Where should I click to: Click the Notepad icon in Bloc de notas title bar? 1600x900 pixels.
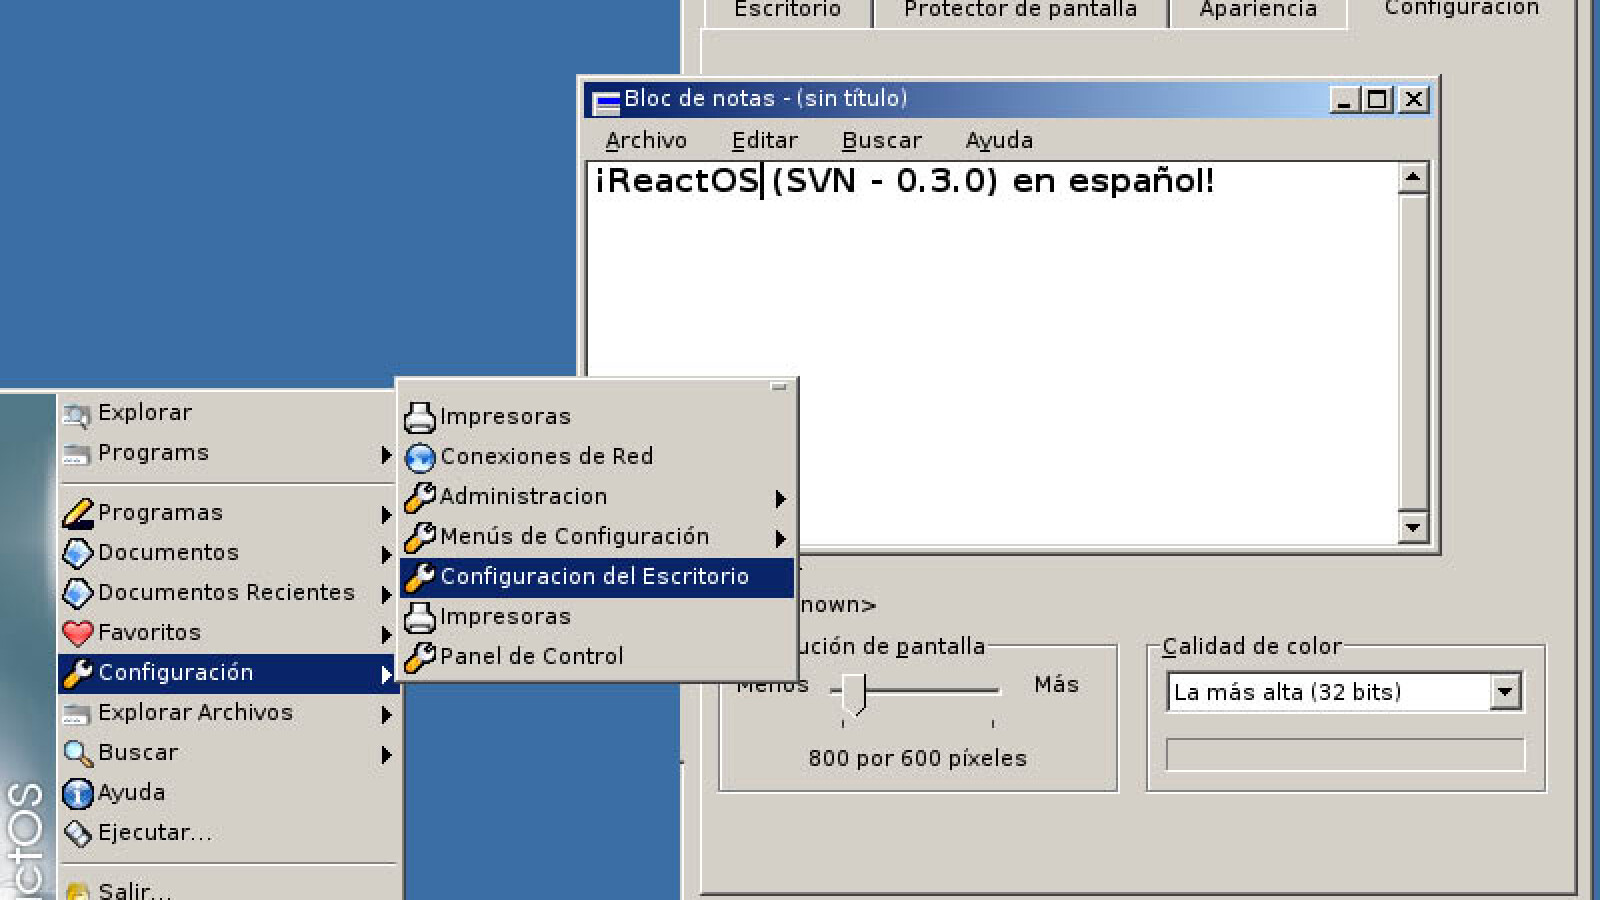click(605, 101)
